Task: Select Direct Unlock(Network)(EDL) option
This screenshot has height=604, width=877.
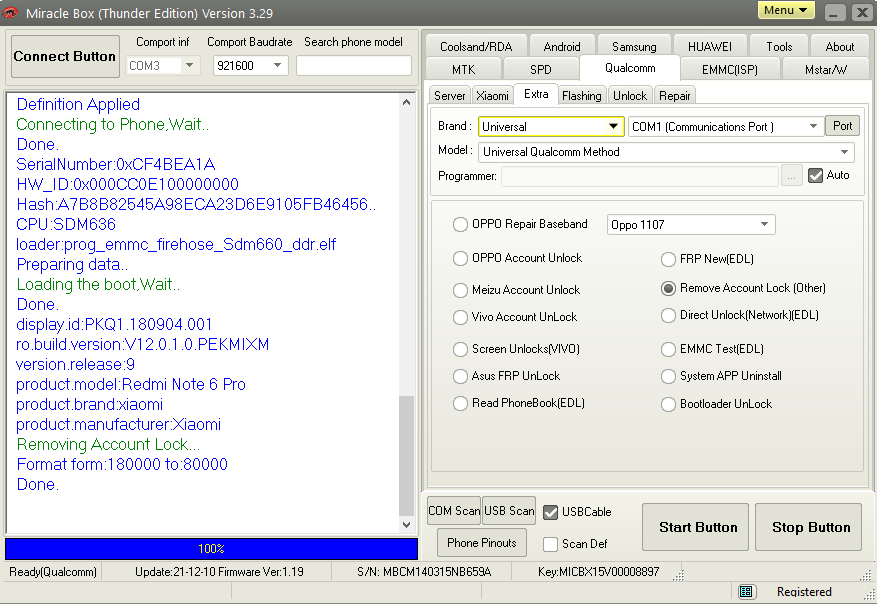Action: pyautogui.click(x=668, y=315)
